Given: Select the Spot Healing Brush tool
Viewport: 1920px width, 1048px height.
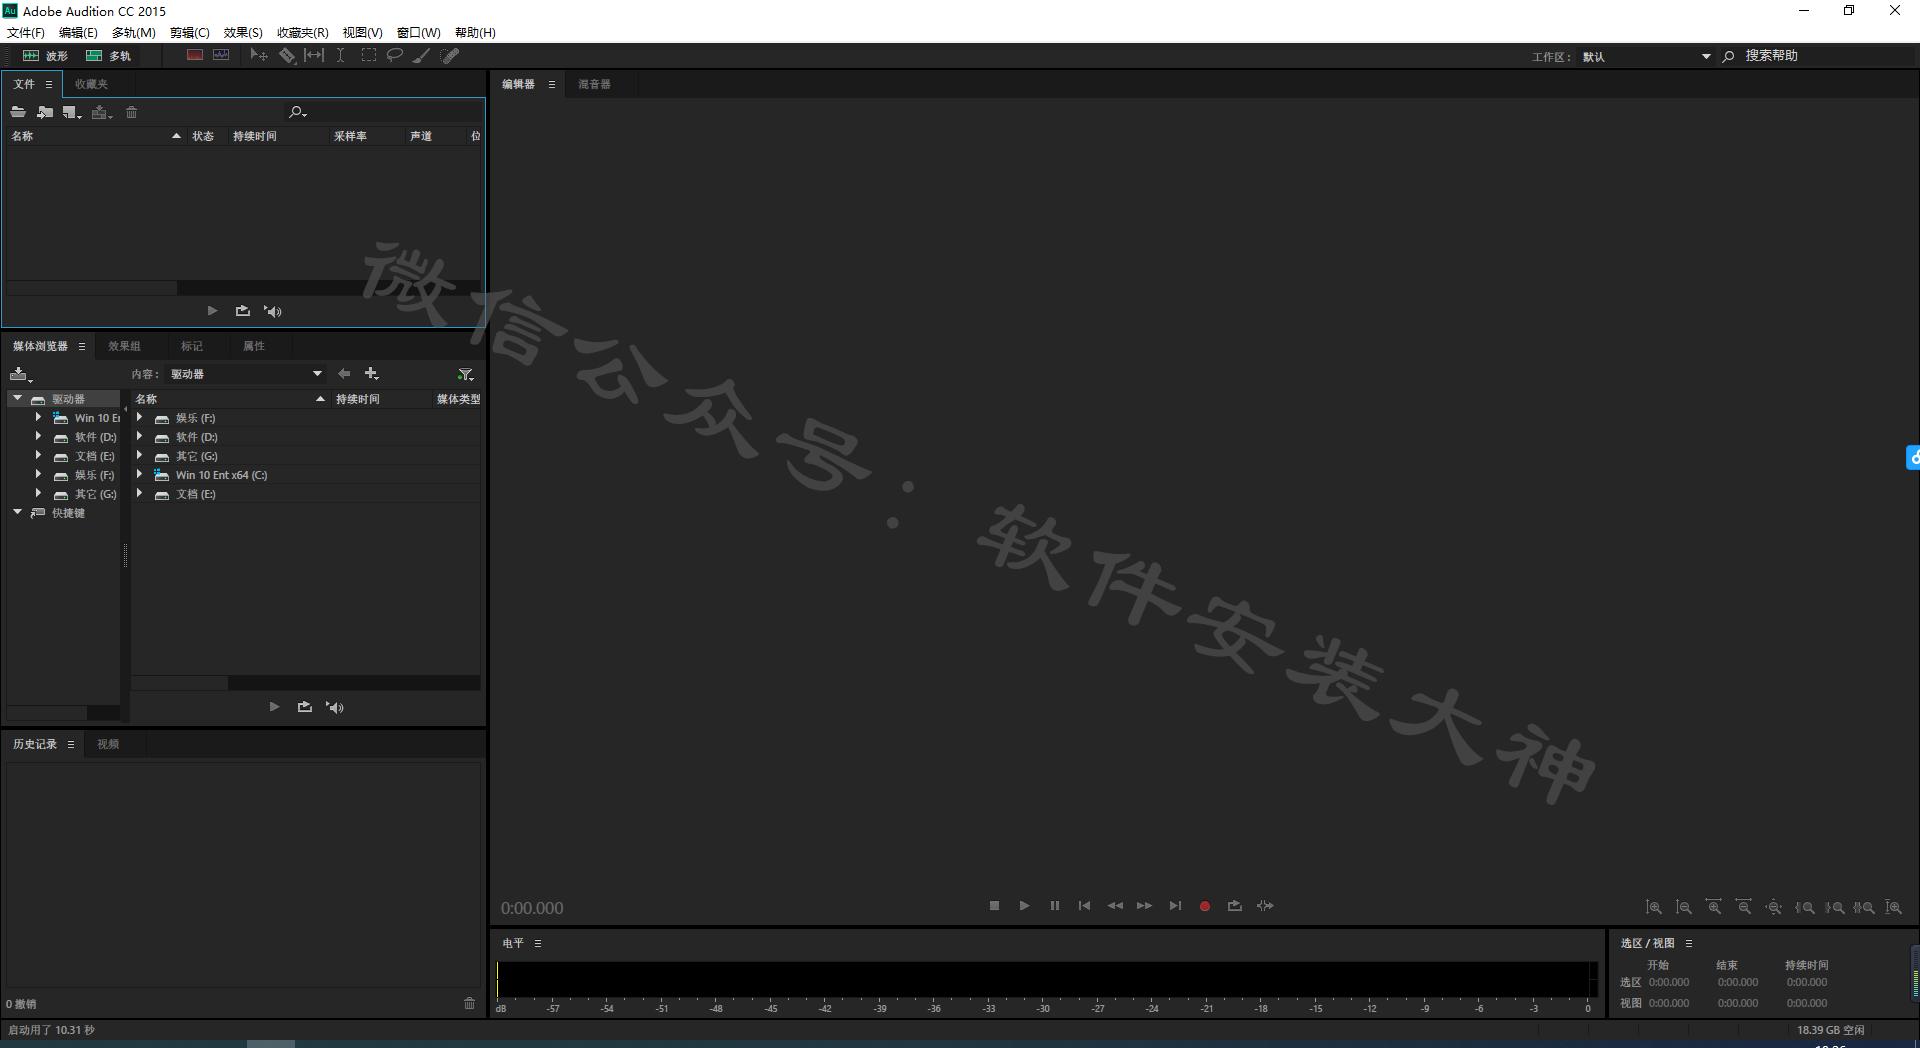Looking at the screenshot, I should (x=450, y=56).
